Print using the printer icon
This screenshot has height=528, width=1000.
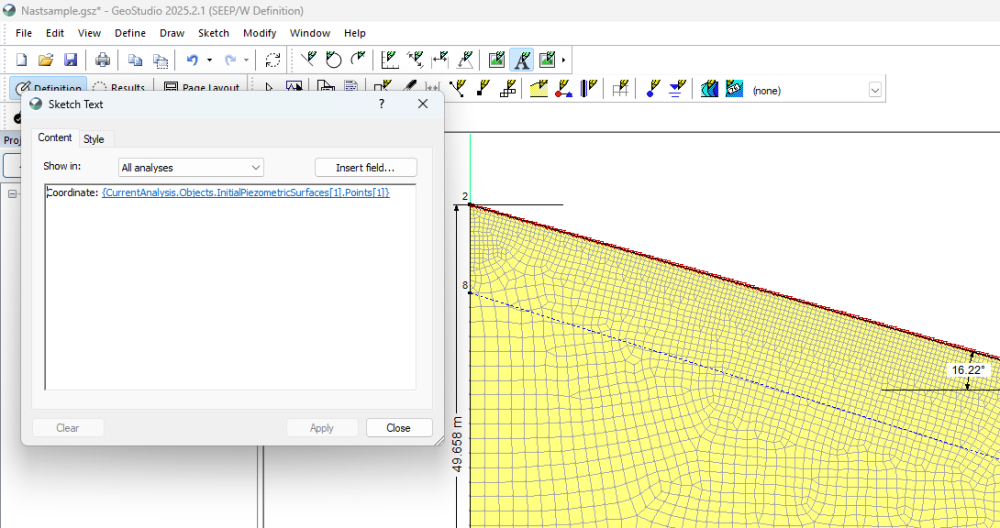click(x=102, y=60)
